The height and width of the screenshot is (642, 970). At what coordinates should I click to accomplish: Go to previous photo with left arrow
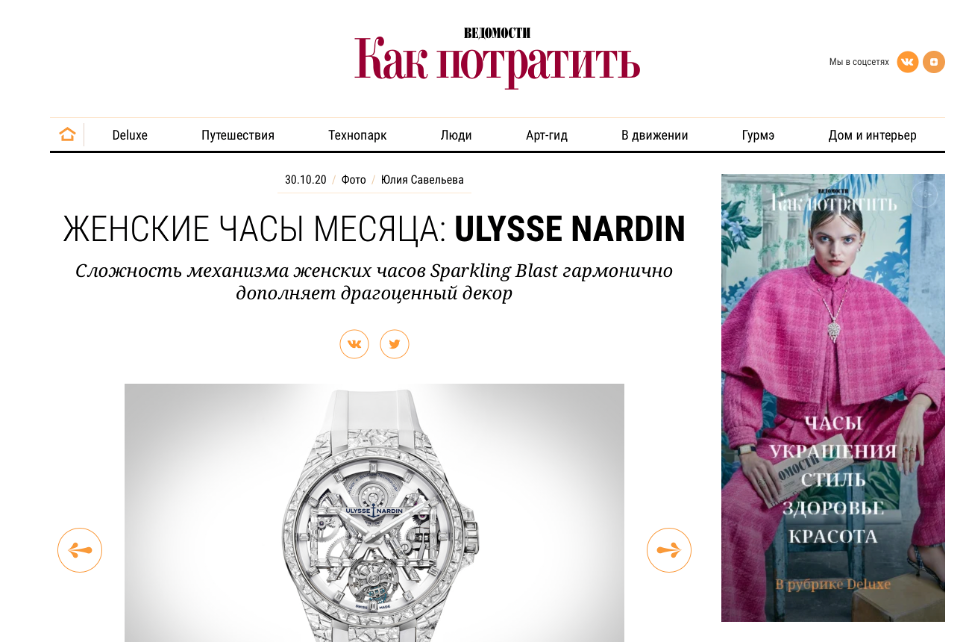click(x=80, y=550)
